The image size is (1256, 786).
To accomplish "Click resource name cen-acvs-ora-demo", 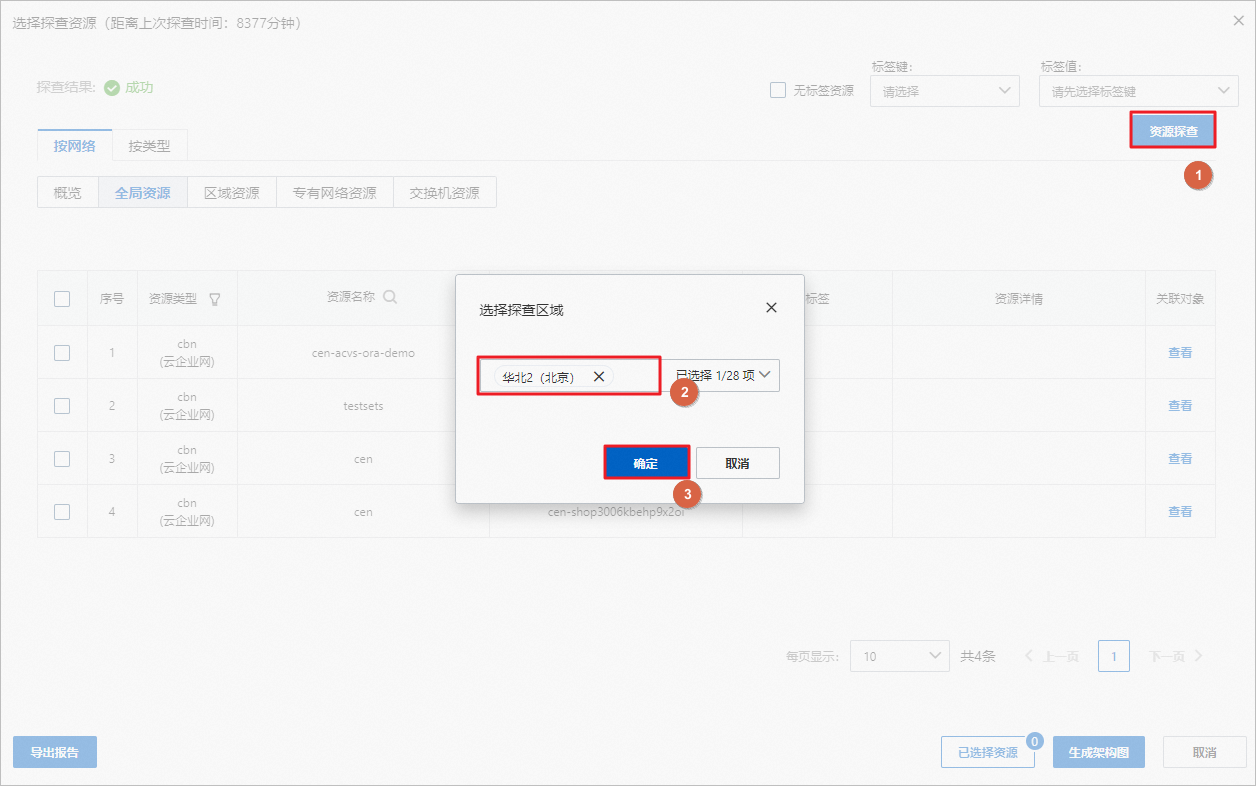I will point(363,352).
